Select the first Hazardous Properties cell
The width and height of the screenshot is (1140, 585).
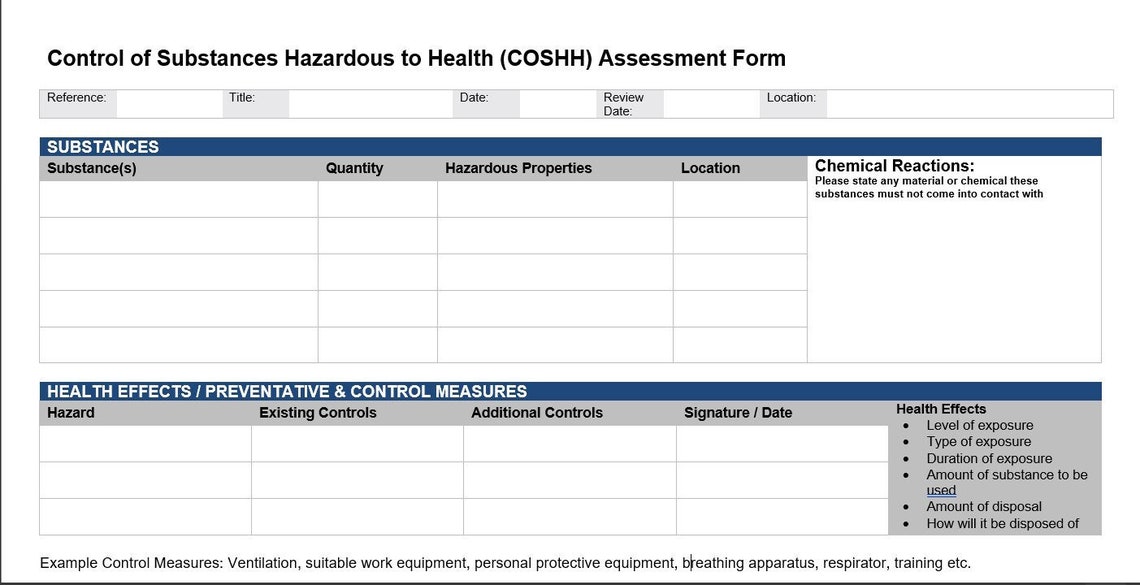[553, 199]
